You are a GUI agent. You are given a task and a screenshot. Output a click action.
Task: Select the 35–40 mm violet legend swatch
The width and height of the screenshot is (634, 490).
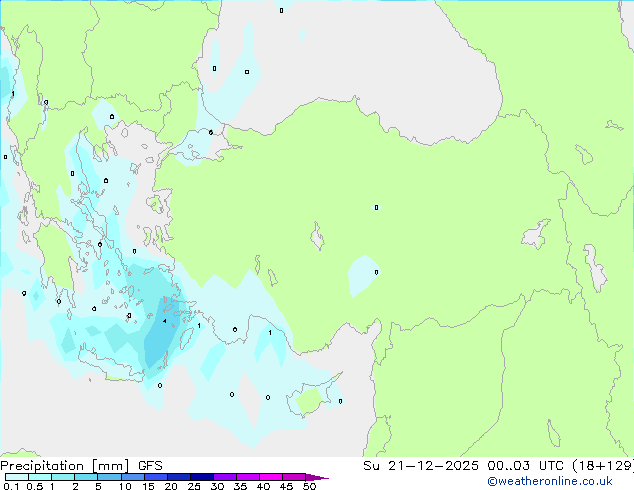tap(248, 477)
